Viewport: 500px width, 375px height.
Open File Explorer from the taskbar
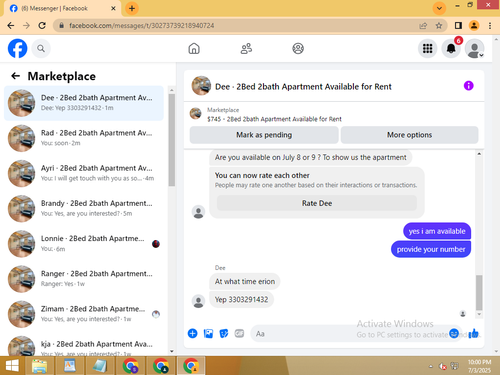39,366
